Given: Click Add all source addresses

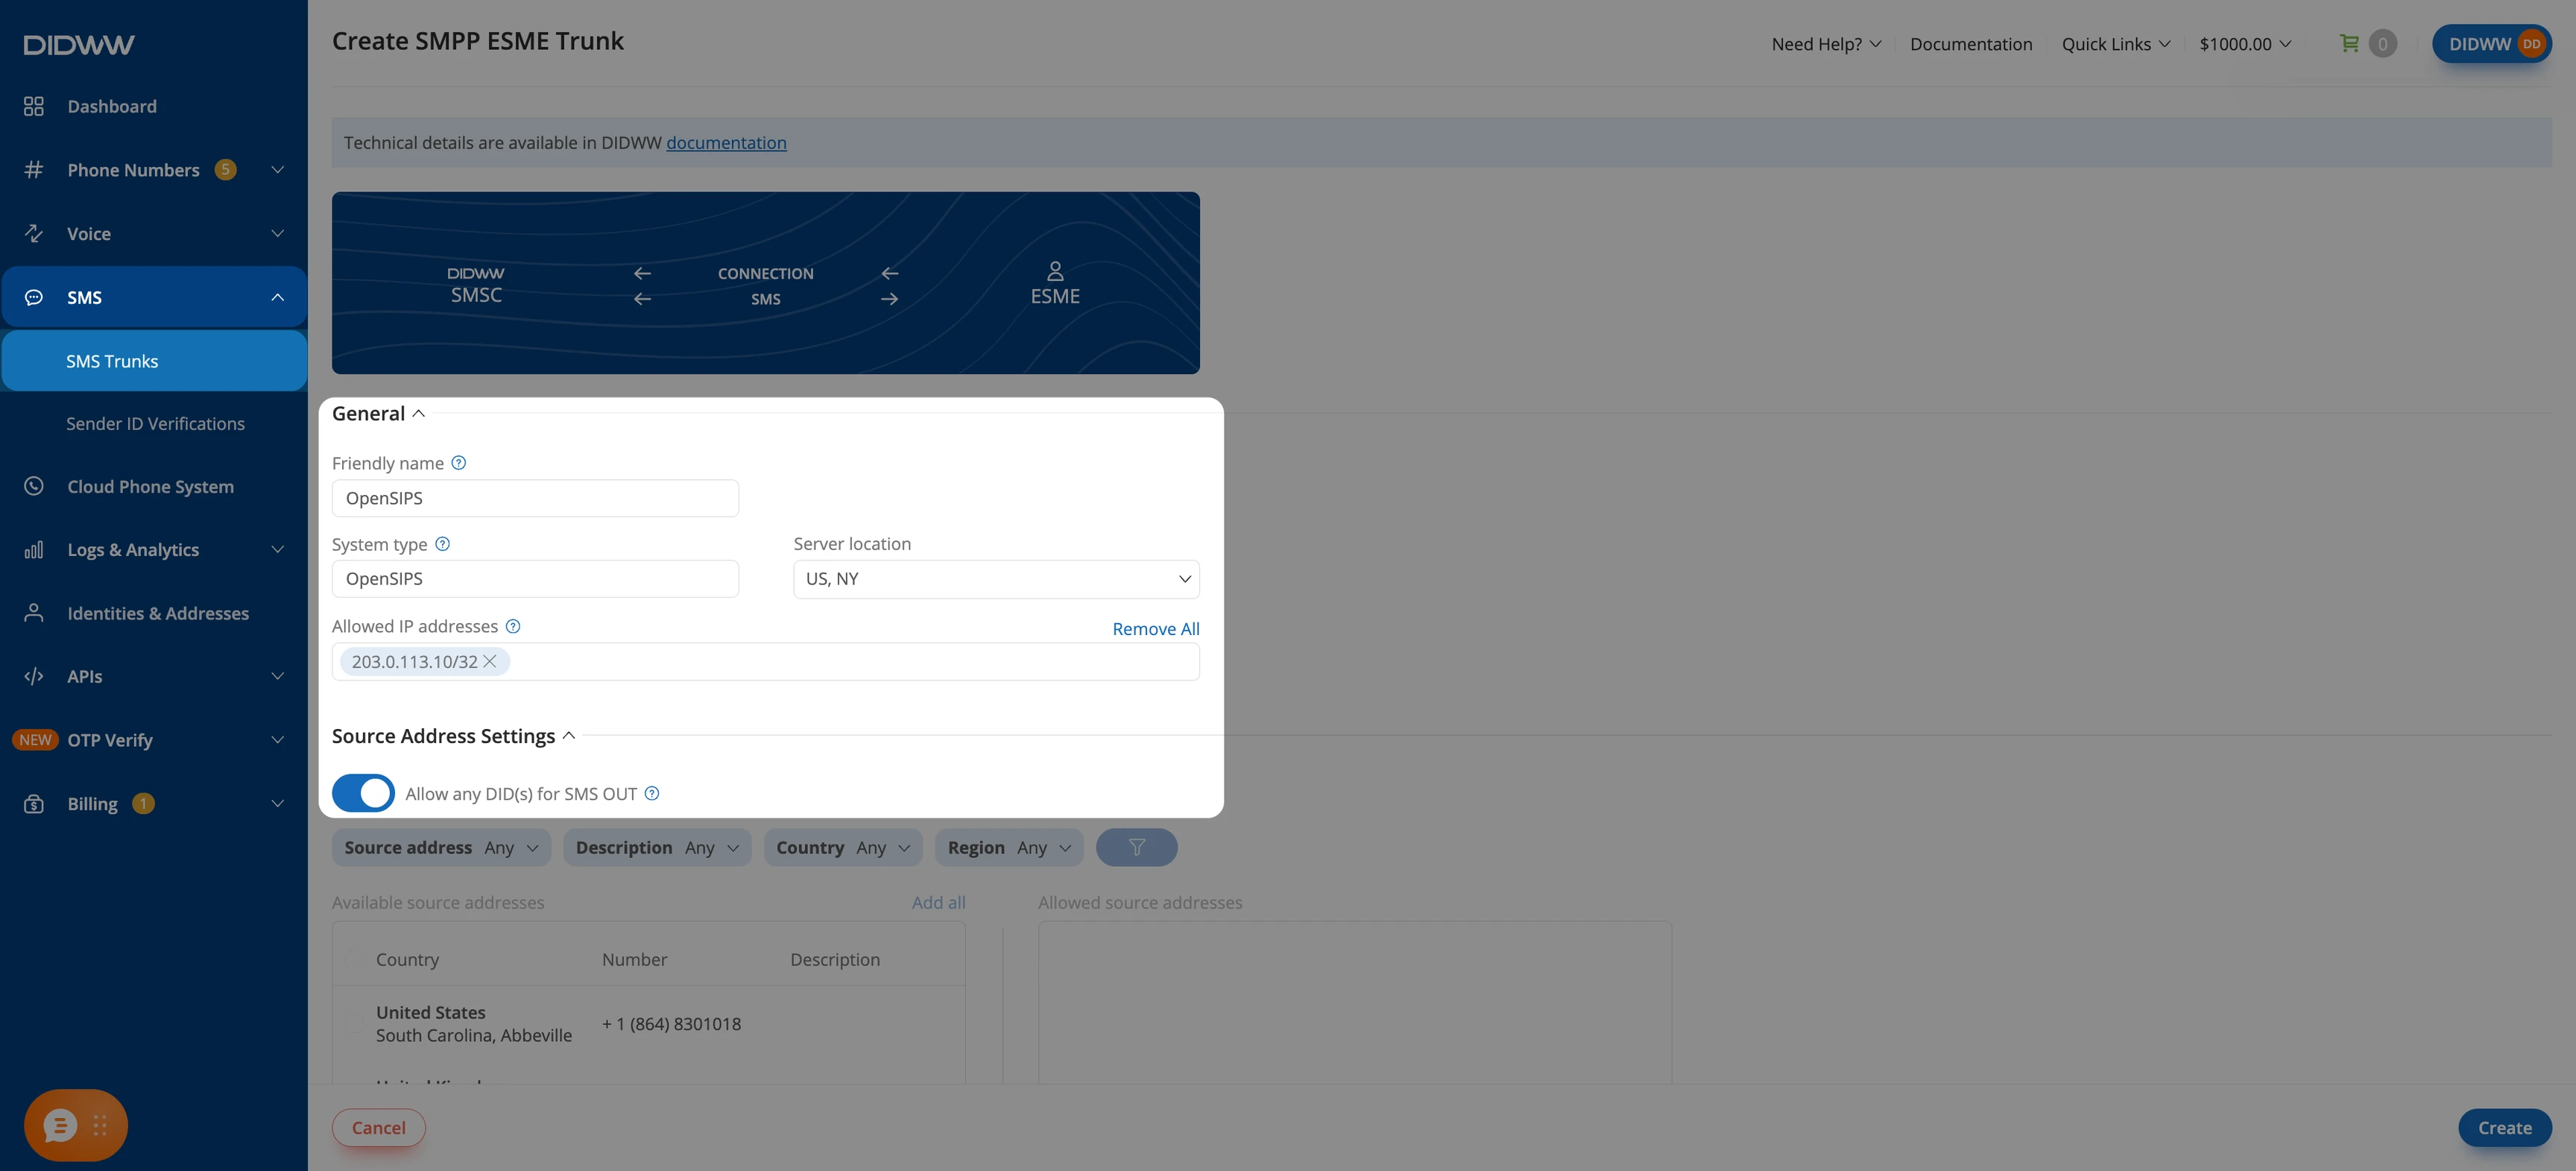Looking at the screenshot, I should pos(938,902).
